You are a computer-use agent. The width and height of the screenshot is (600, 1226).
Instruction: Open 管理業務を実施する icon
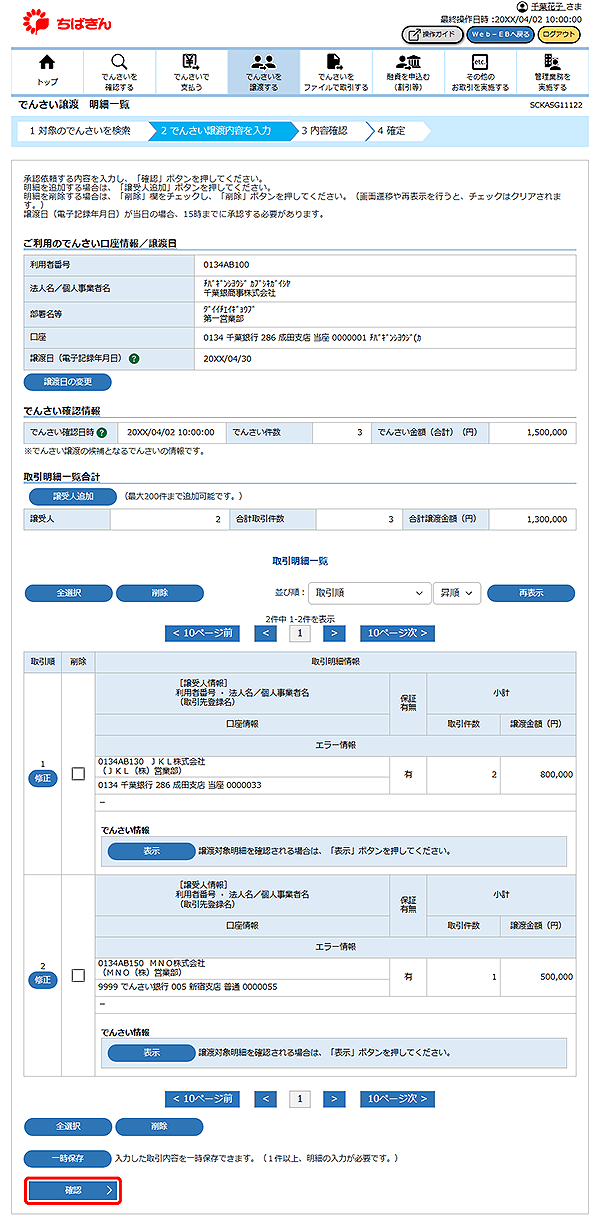coord(552,63)
